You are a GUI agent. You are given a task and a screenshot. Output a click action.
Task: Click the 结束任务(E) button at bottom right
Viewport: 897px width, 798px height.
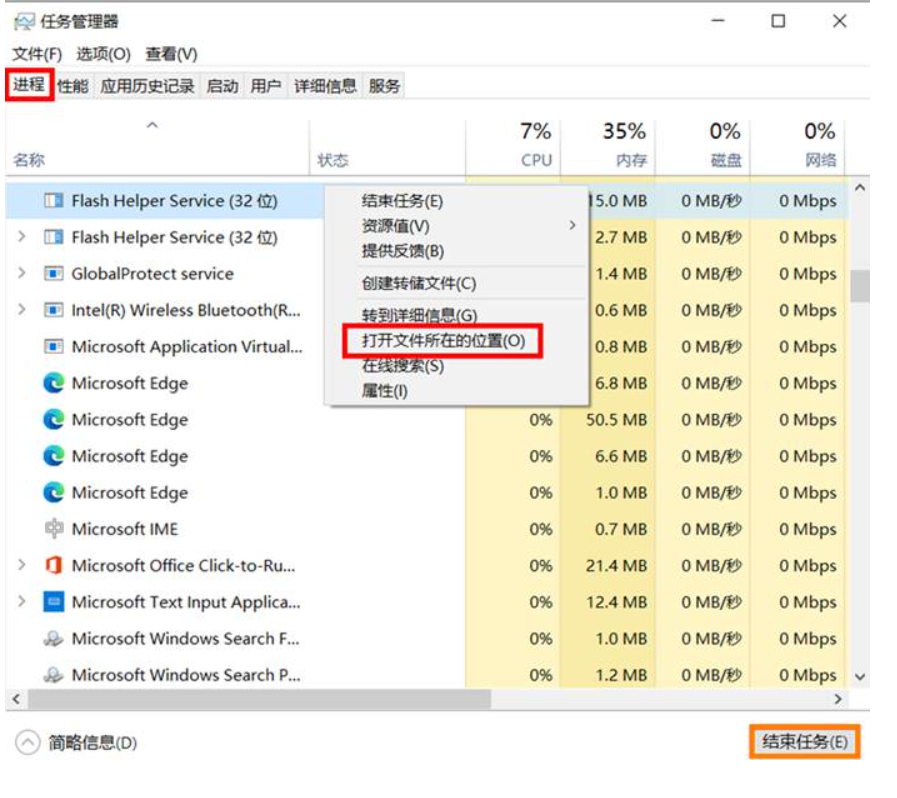click(804, 742)
